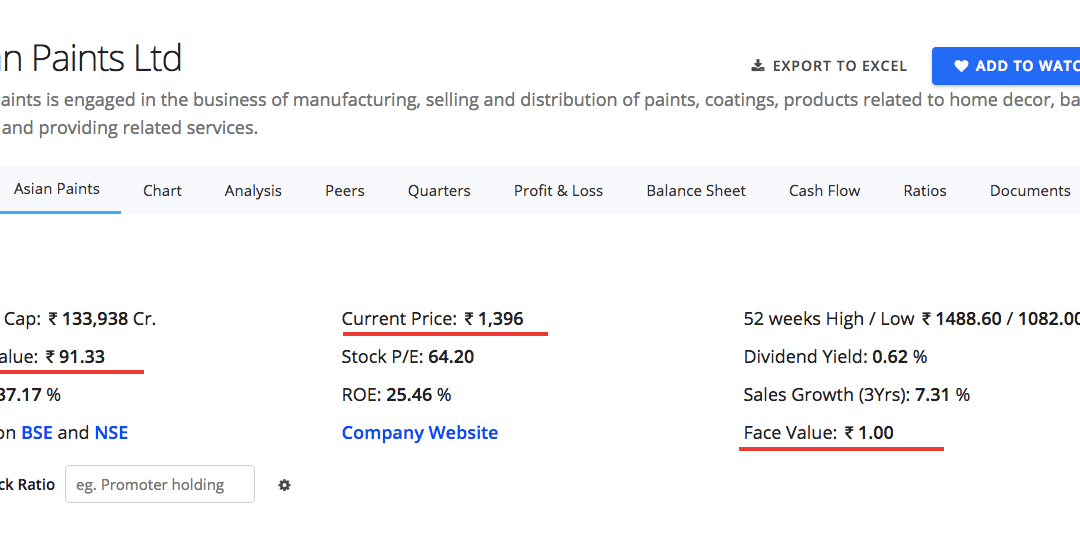This screenshot has height=544, width=1080.
Task: Select the Asian Paints tab
Action: click(56, 189)
